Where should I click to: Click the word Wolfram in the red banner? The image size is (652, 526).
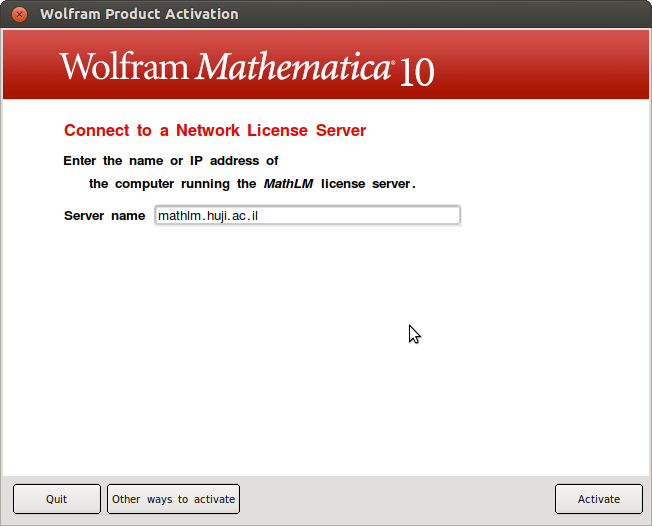124,67
